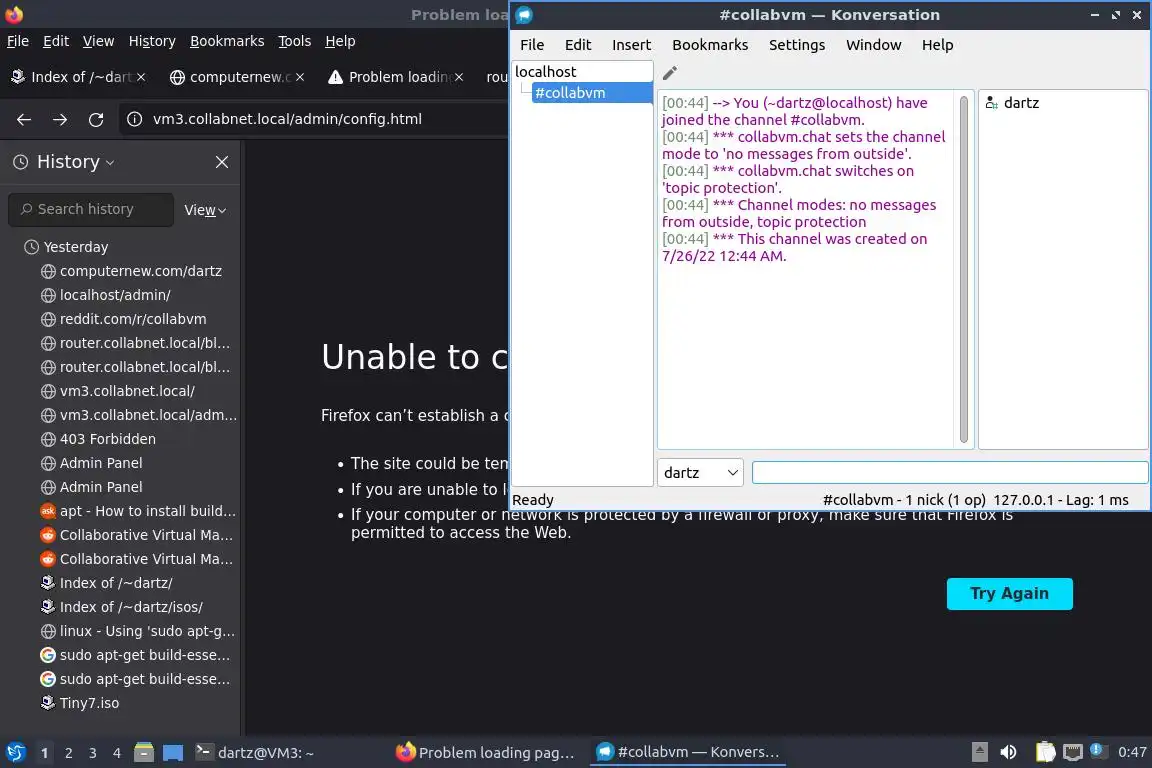Open the Firefox Tools menu
The height and width of the screenshot is (768, 1152).
[x=295, y=41]
